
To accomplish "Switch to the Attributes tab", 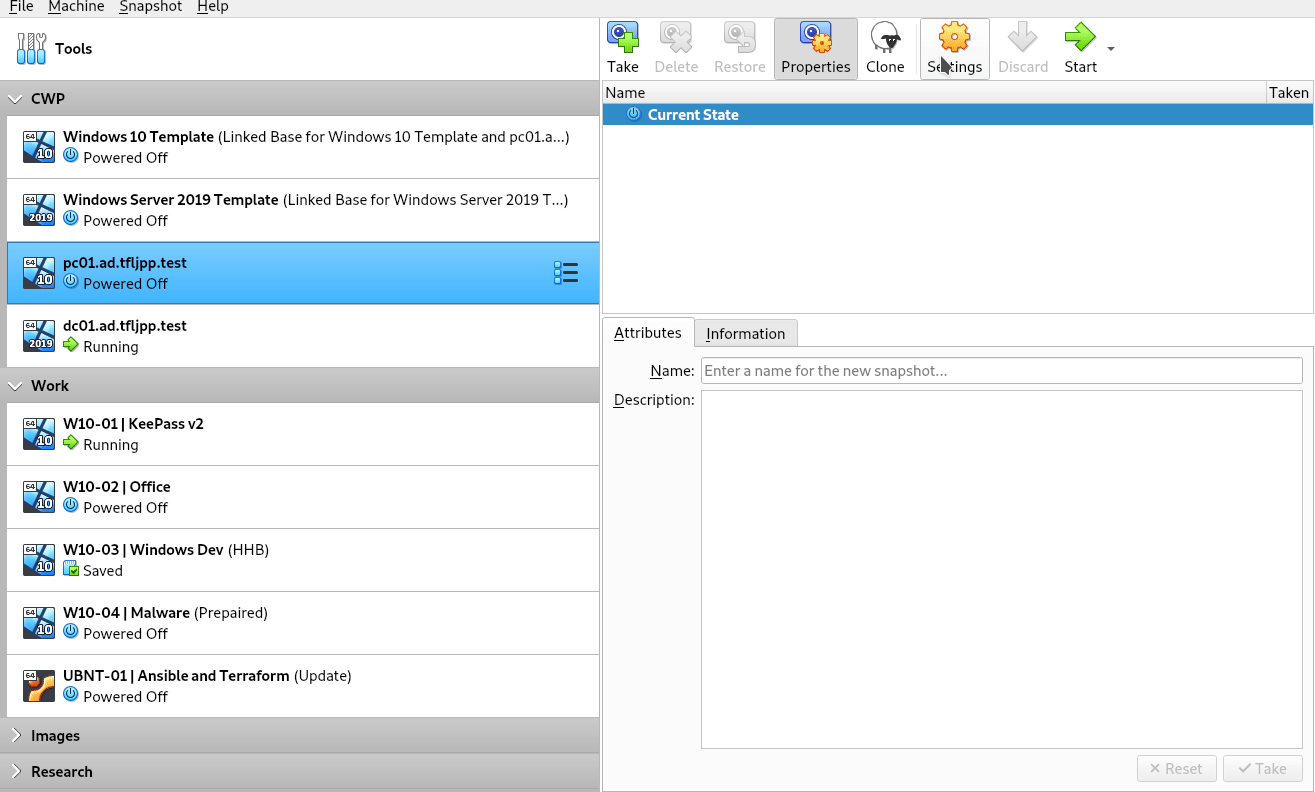I will pos(648,333).
